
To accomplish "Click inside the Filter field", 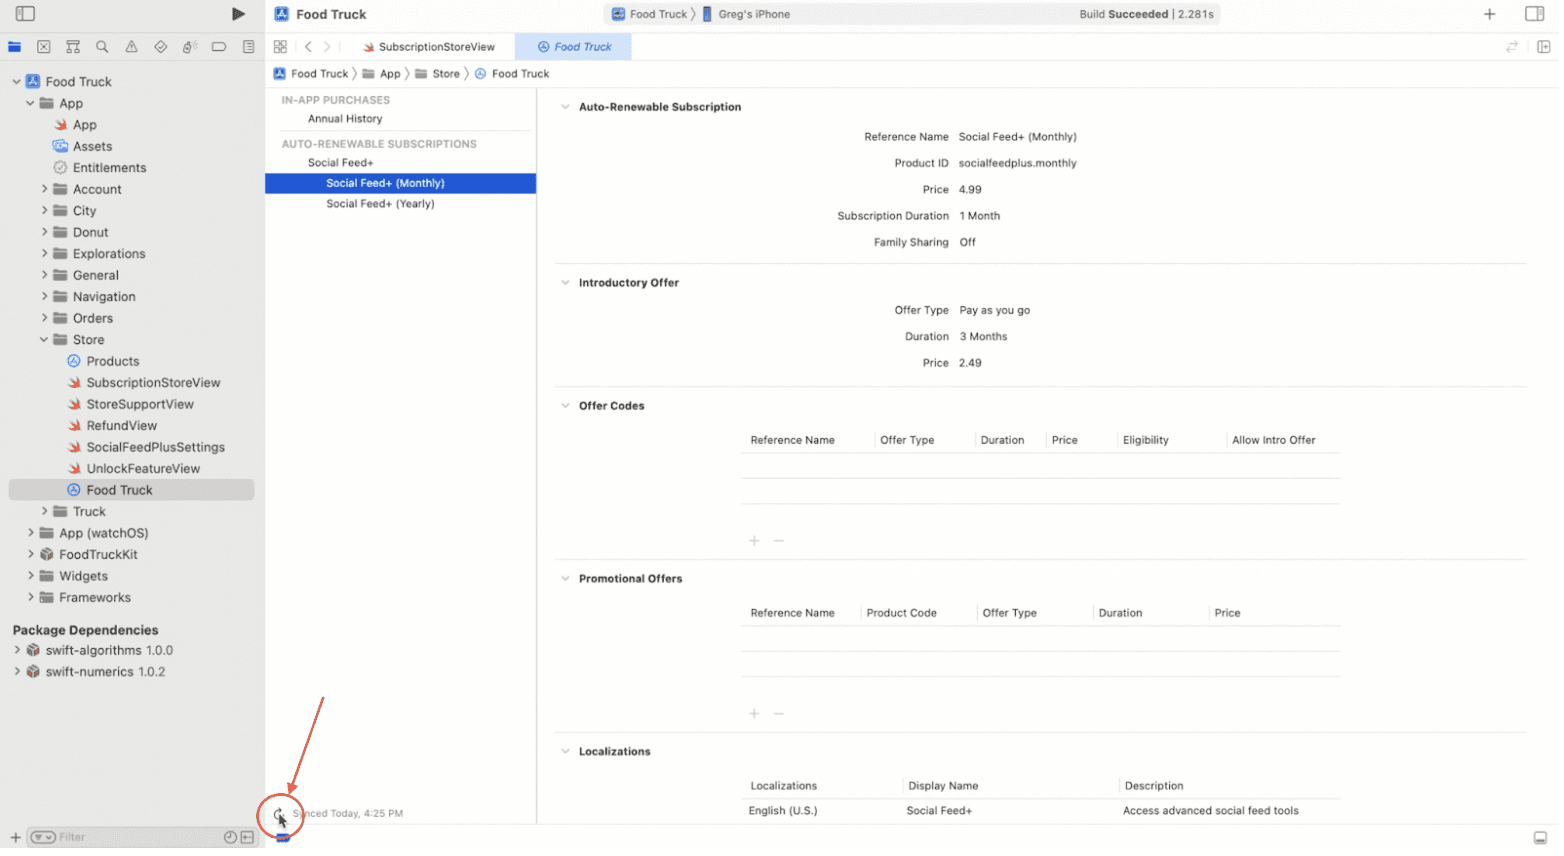I will click(x=120, y=837).
